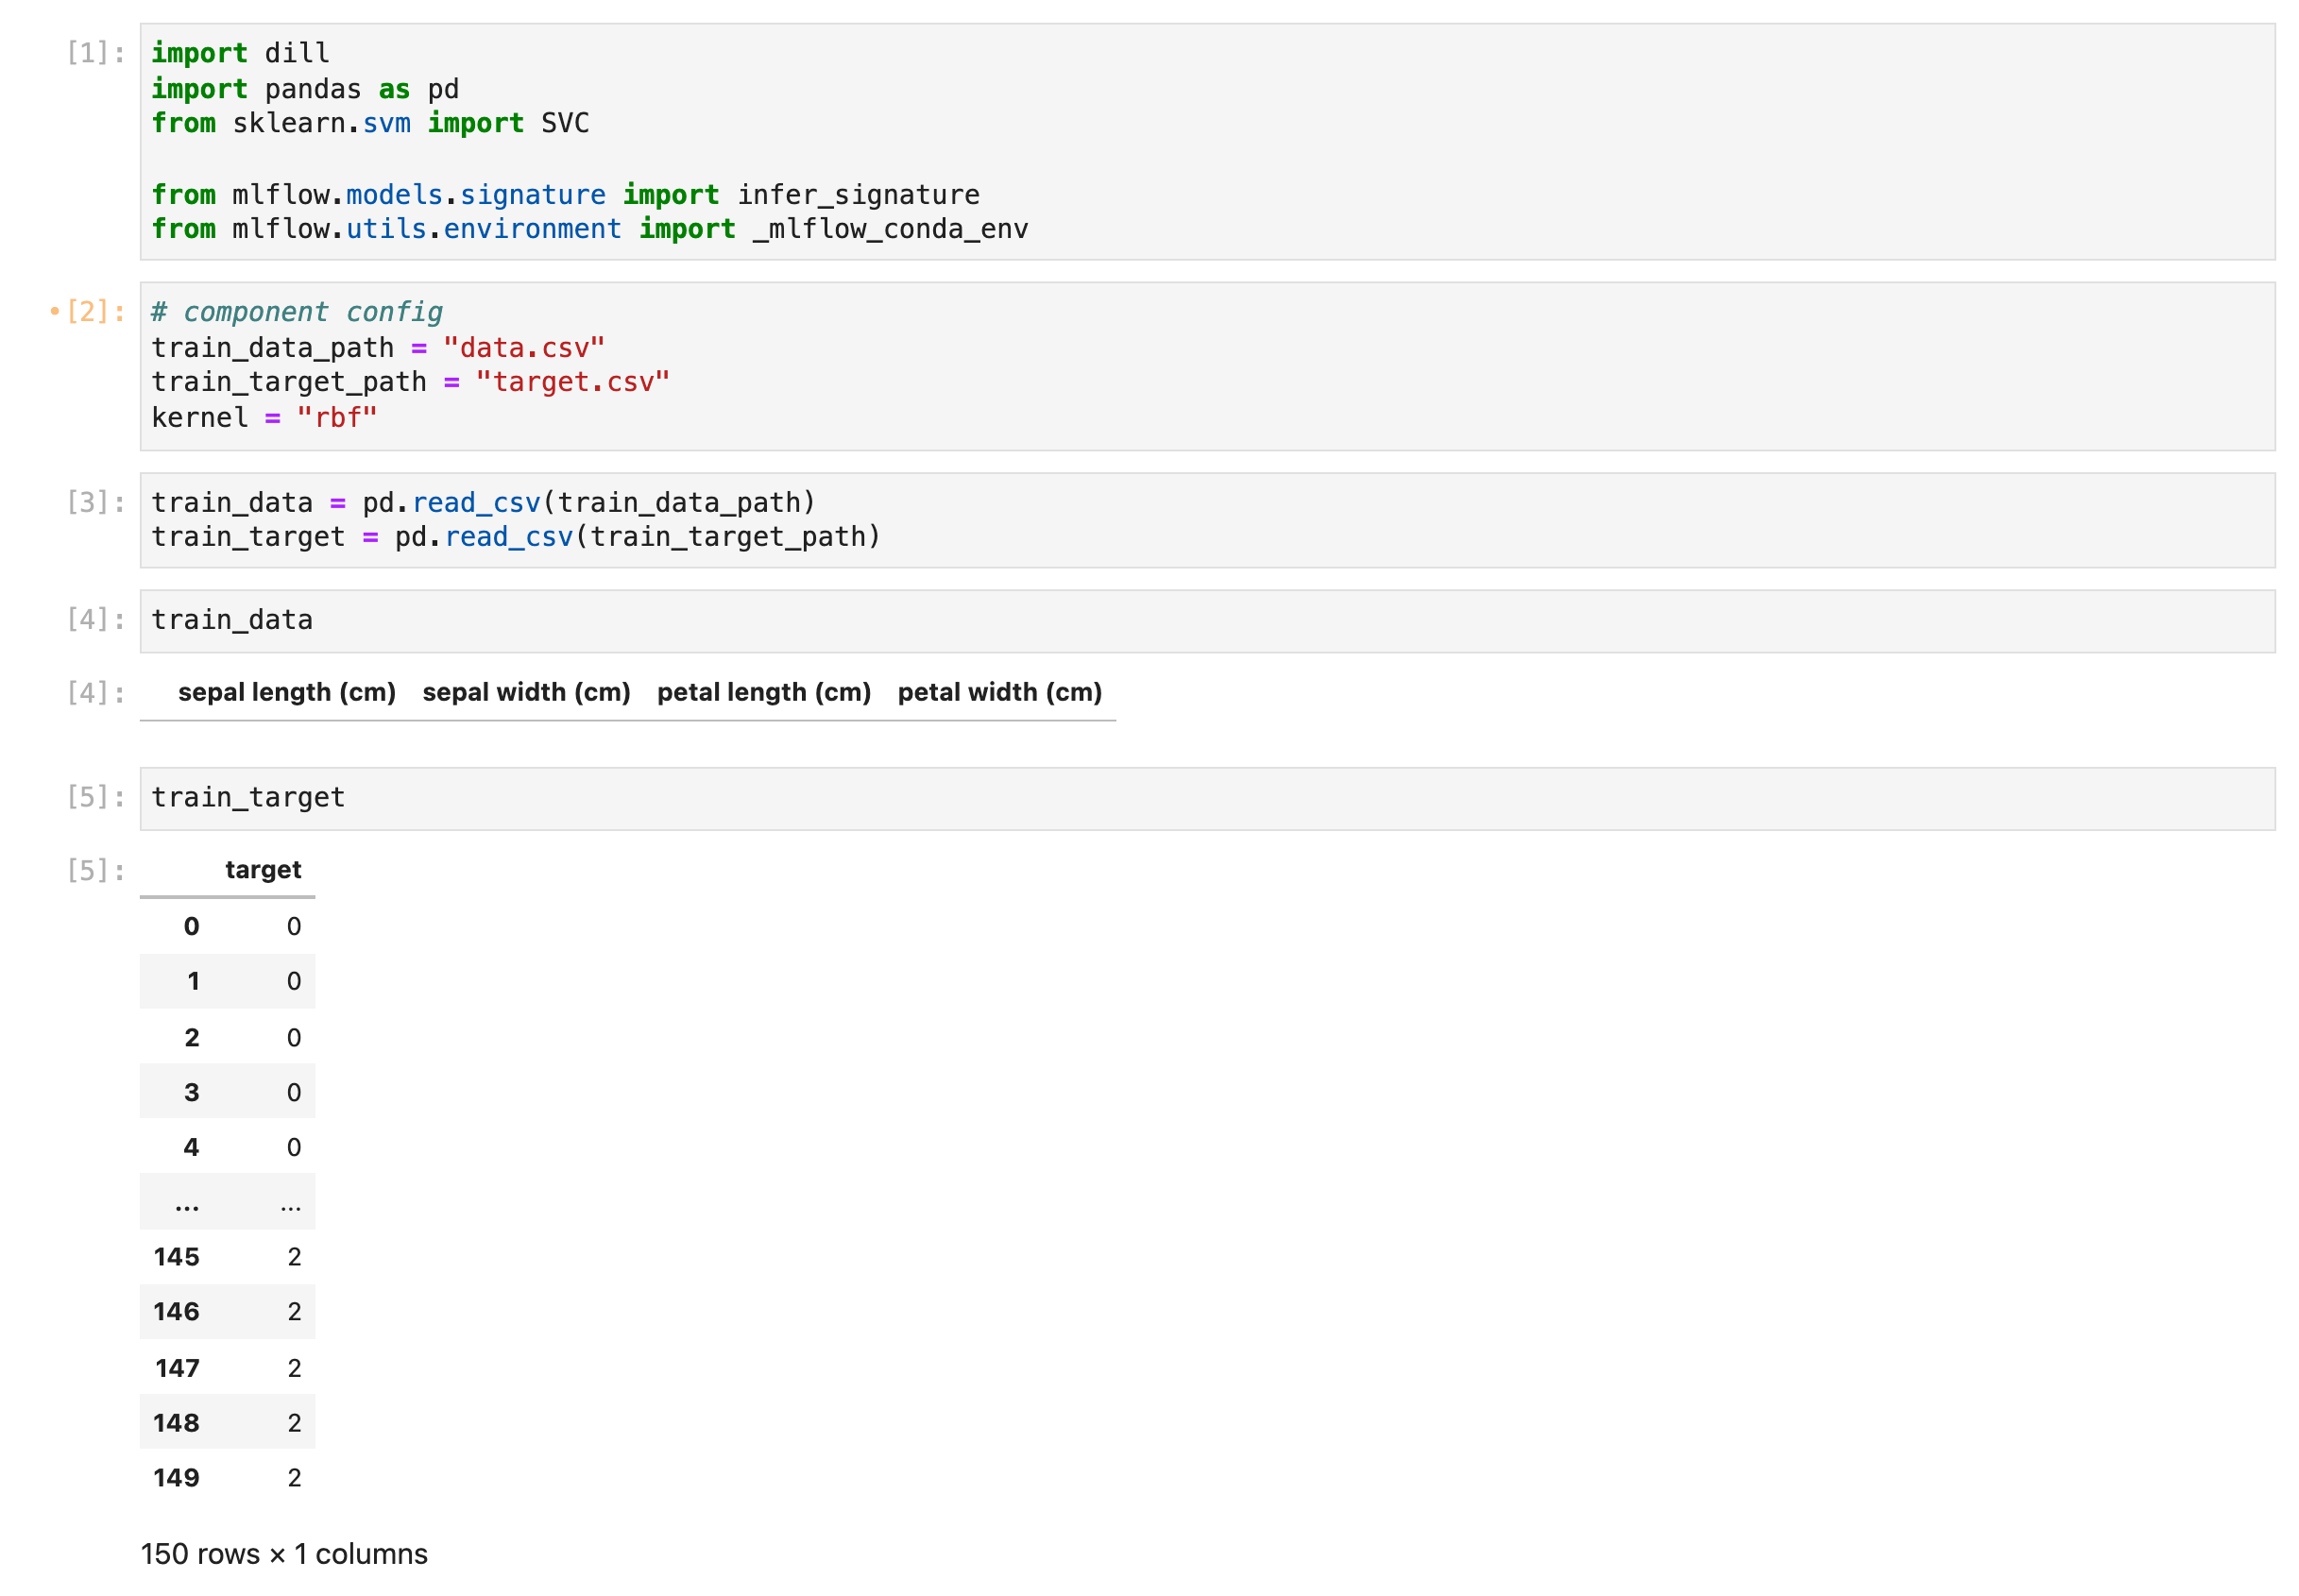Viewport: 2299px width, 1596px height.
Task: Click the 'sepal width (cm)' column header
Action: tap(526, 692)
